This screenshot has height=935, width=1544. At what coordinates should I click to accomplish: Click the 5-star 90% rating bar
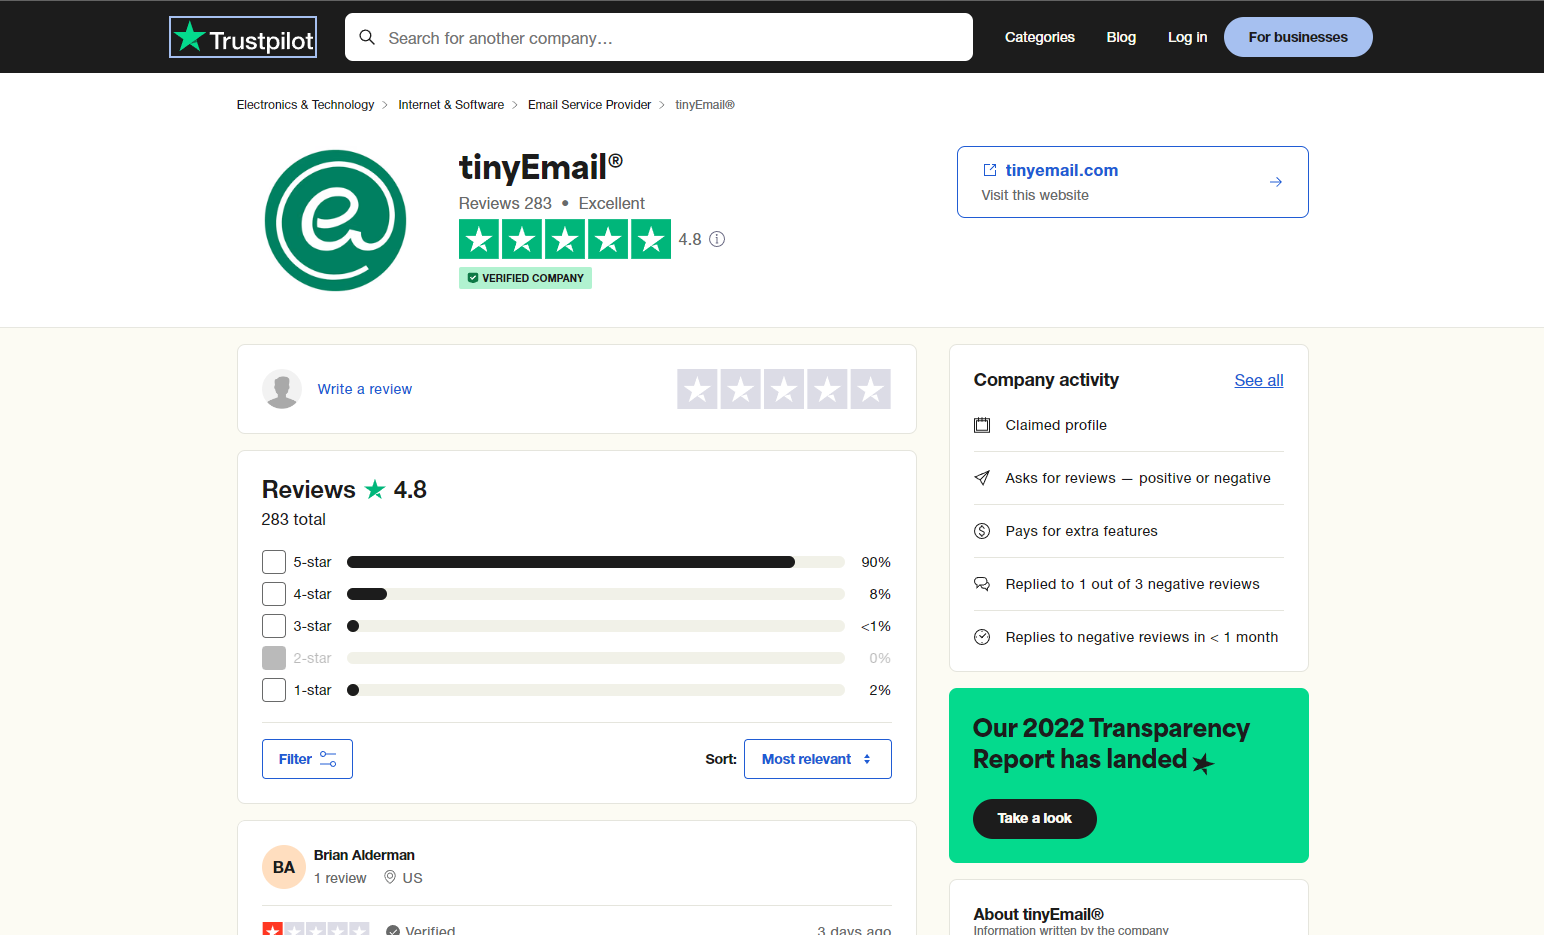click(x=596, y=562)
